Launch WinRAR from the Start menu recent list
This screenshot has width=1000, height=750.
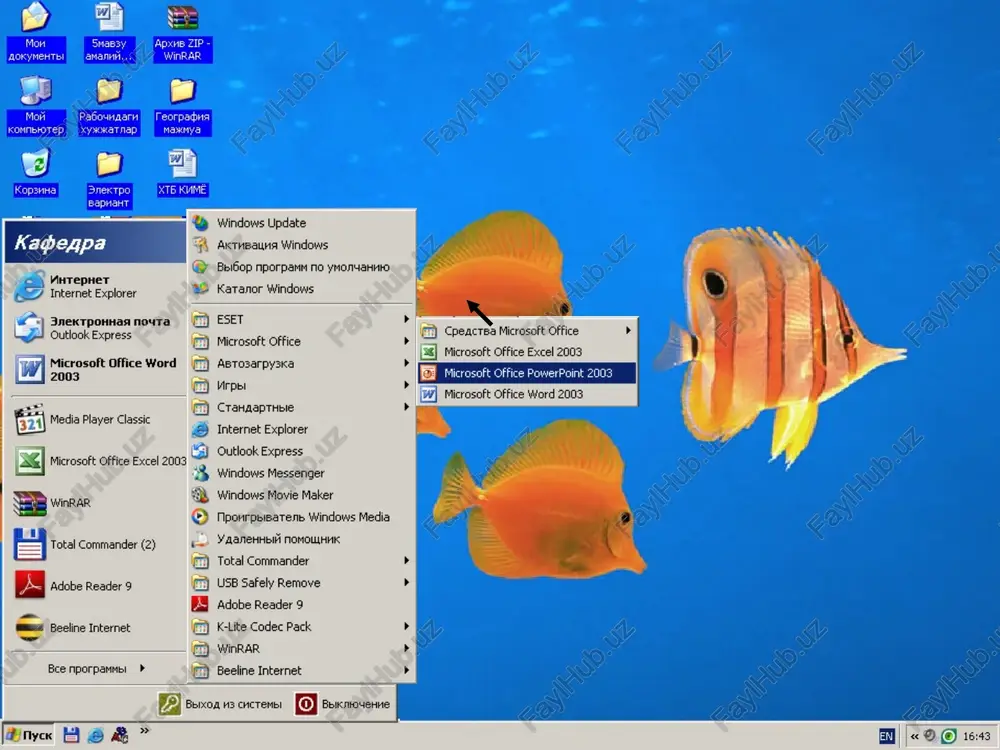point(96,503)
